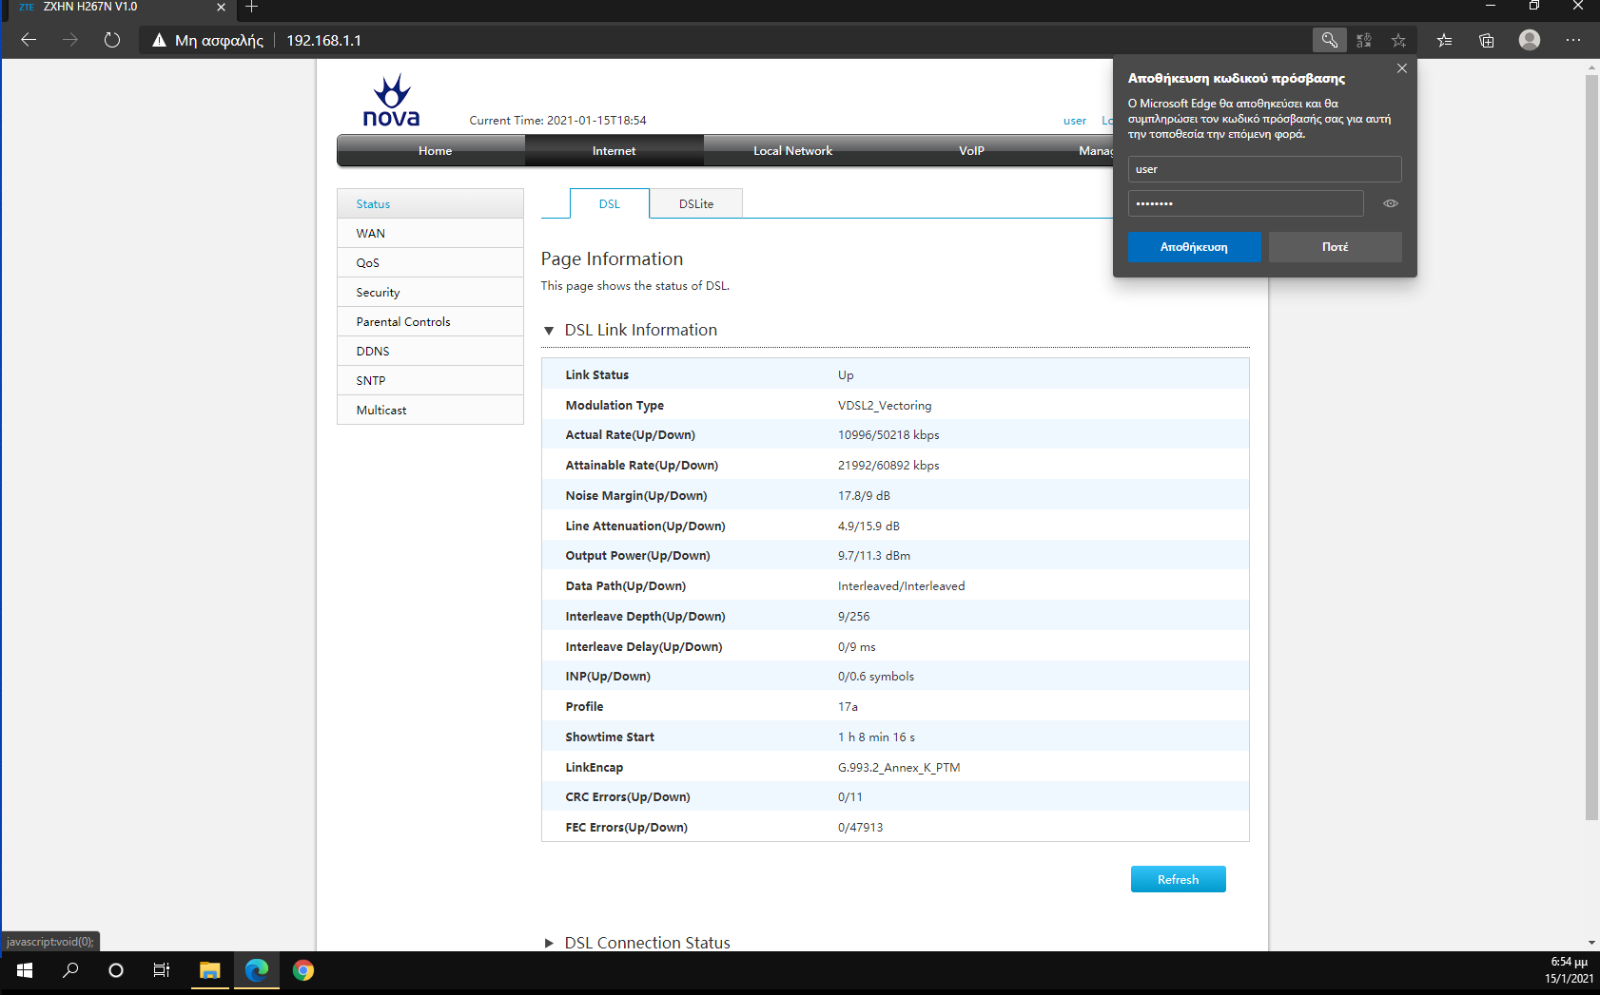Click the 17.8/9 dB noise margin
The width and height of the screenshot is (1600, 995).
[x=864, y=495]
